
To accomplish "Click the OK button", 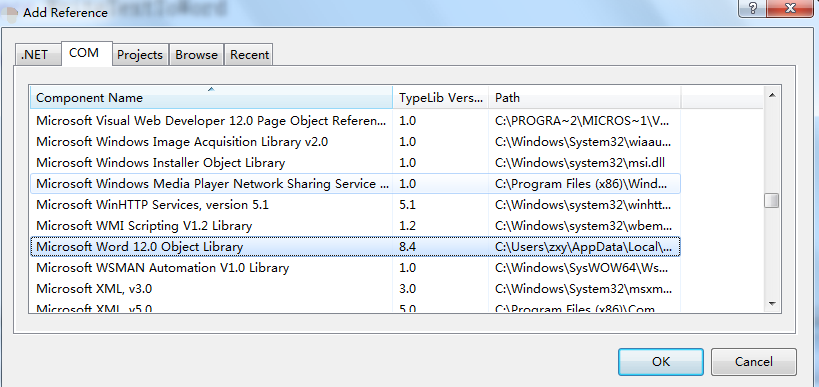I will click(661, 361).
